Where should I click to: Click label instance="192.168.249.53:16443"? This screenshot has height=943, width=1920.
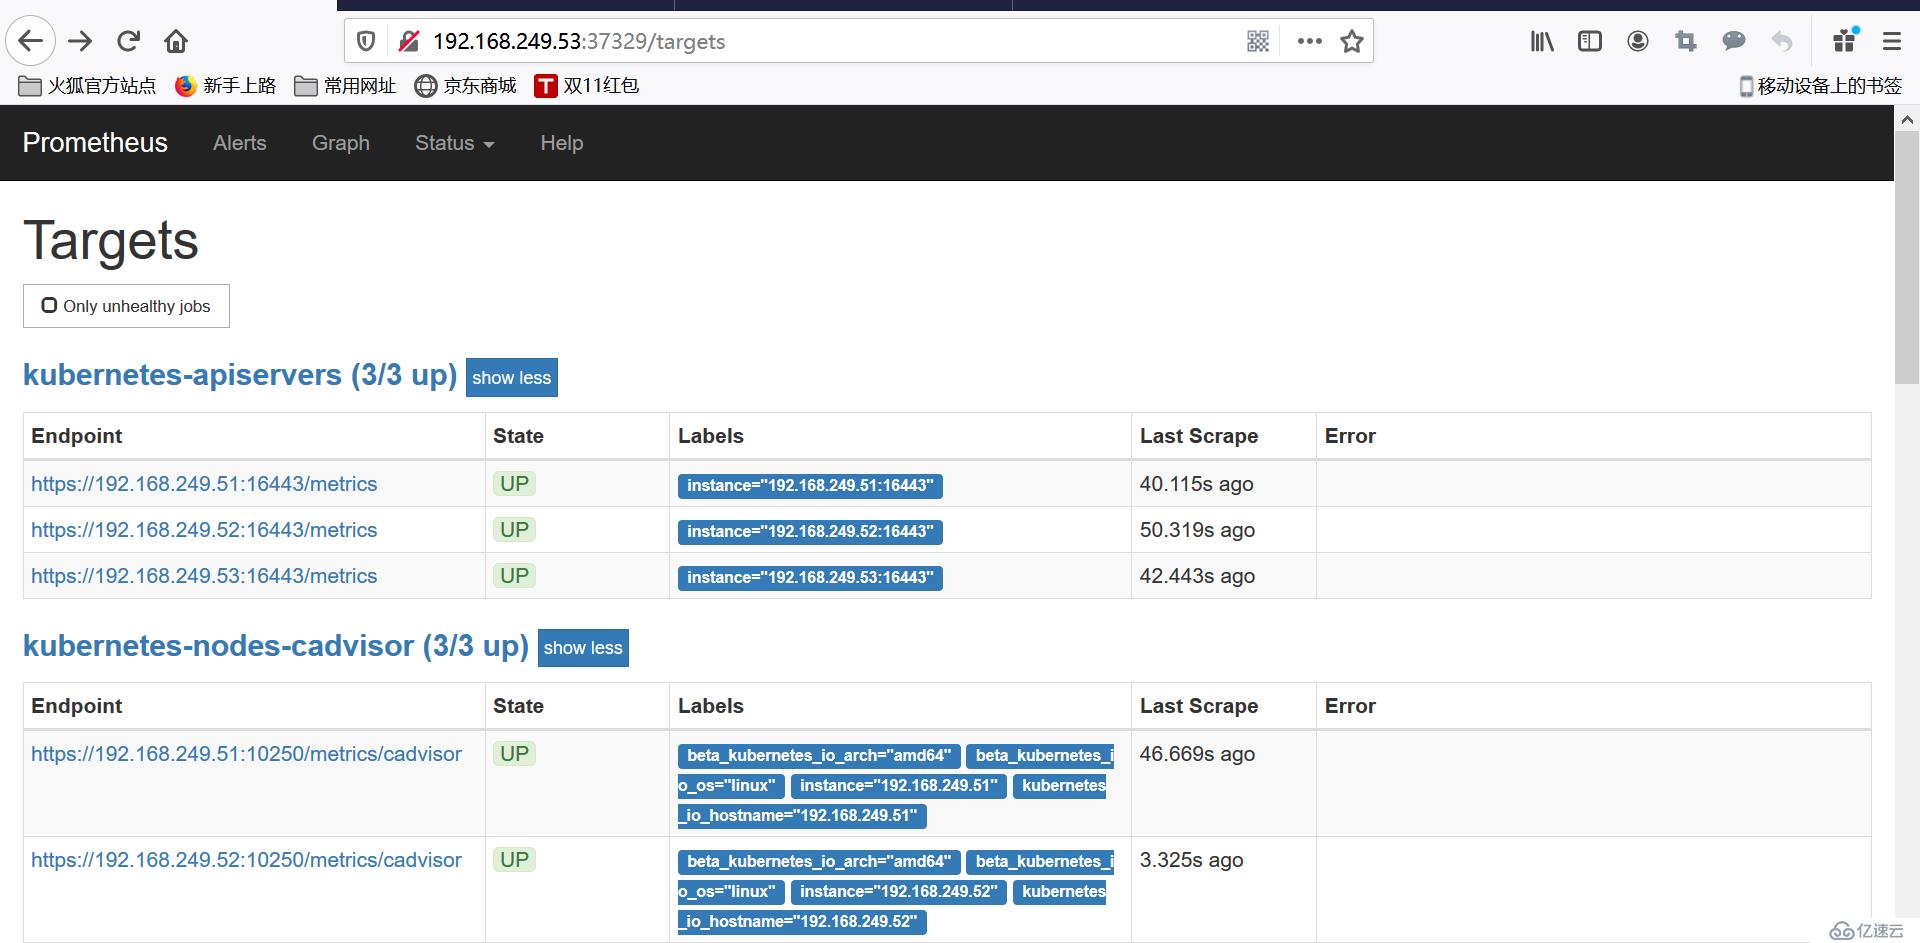coord(810,578)
